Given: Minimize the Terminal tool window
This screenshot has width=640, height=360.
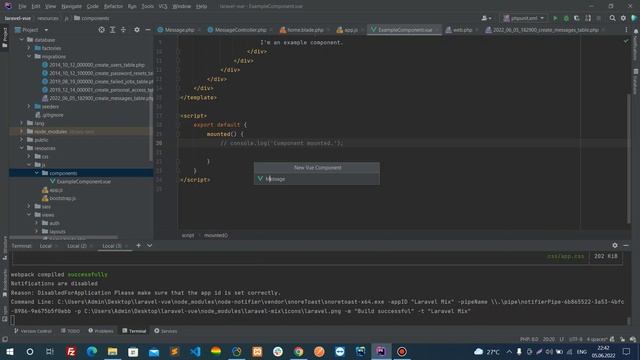Looking at the screenshot, I should tap(626, 245).
